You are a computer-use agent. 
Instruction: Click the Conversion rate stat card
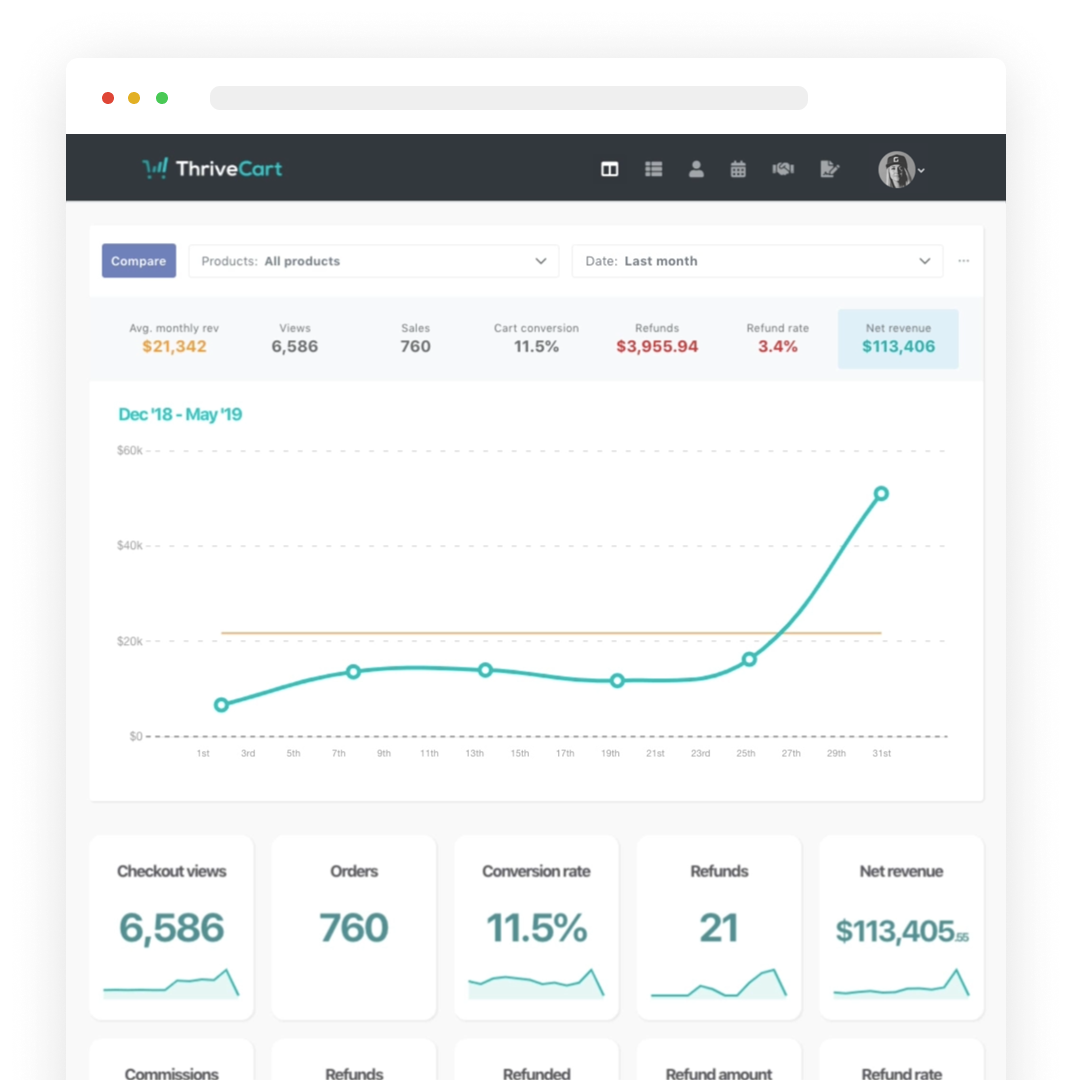tap(536, 927)
